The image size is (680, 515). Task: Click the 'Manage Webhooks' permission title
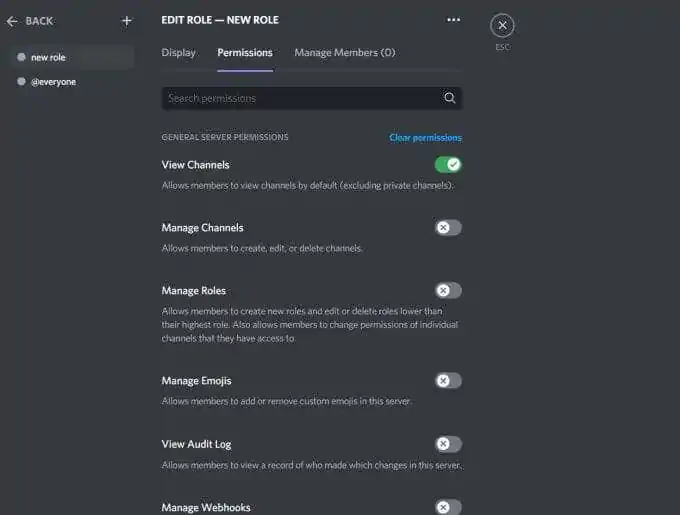206,507
